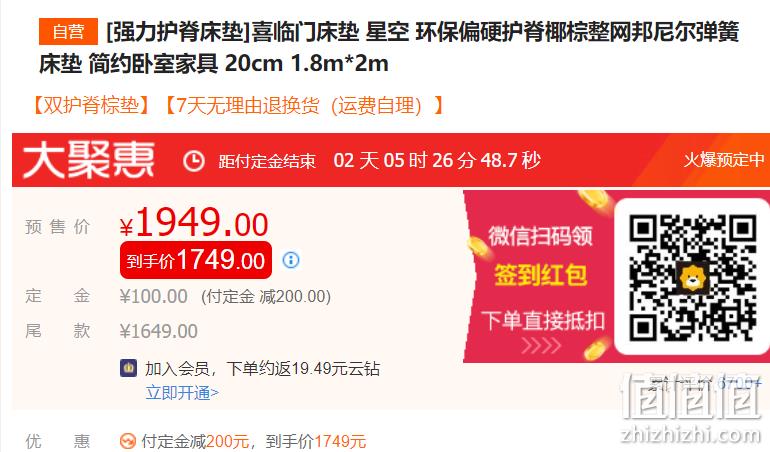Click the orange coupon icon beside 付定金减200元

128,441
